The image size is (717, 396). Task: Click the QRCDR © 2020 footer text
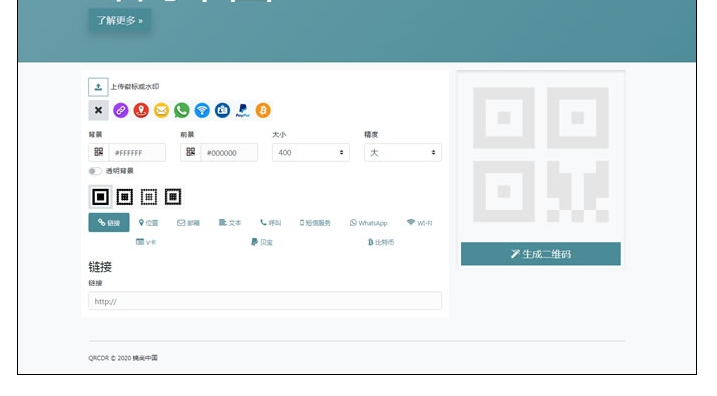[123, 358]
